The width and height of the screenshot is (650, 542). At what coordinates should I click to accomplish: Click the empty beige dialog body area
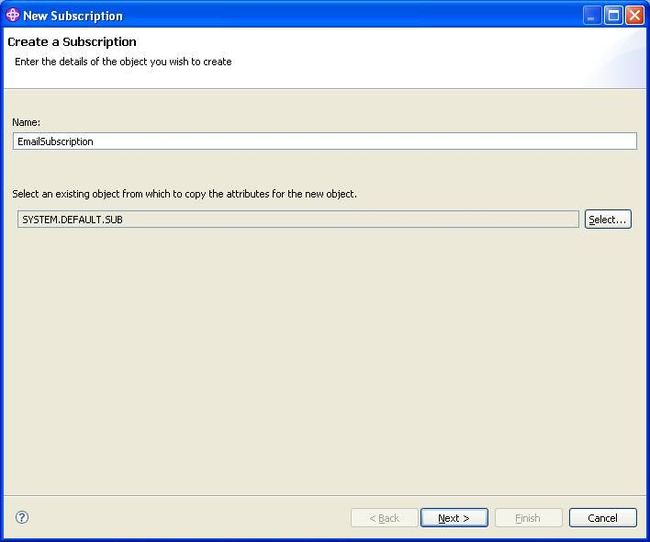click(x=325, y=361)
